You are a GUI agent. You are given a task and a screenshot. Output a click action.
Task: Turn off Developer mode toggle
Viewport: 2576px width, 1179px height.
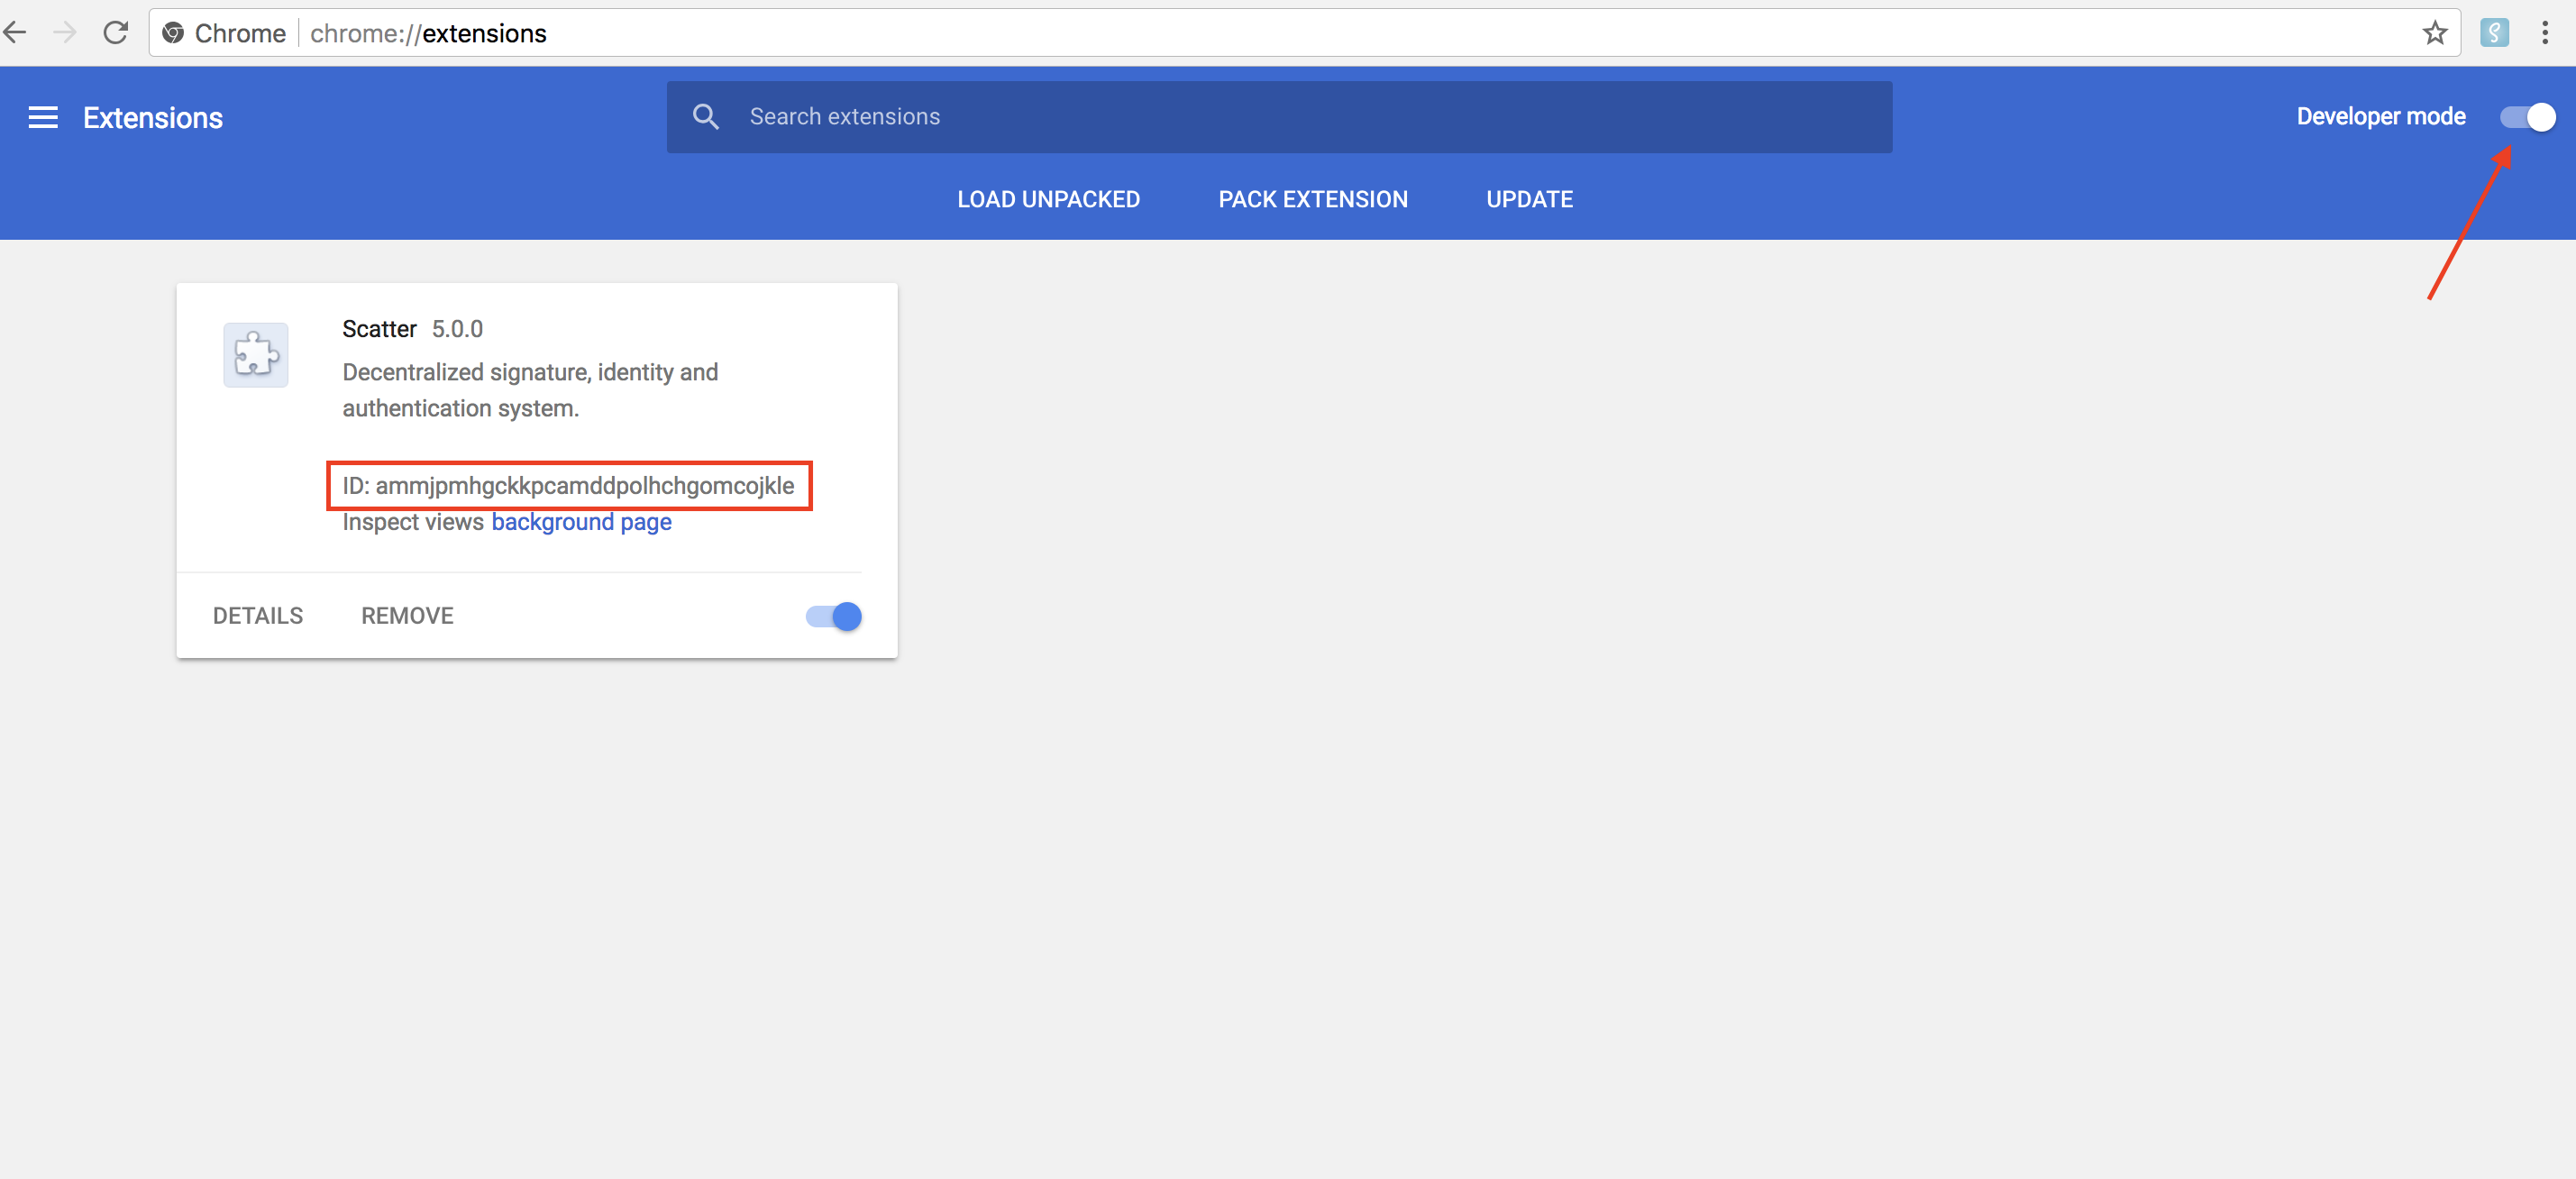2527,117
